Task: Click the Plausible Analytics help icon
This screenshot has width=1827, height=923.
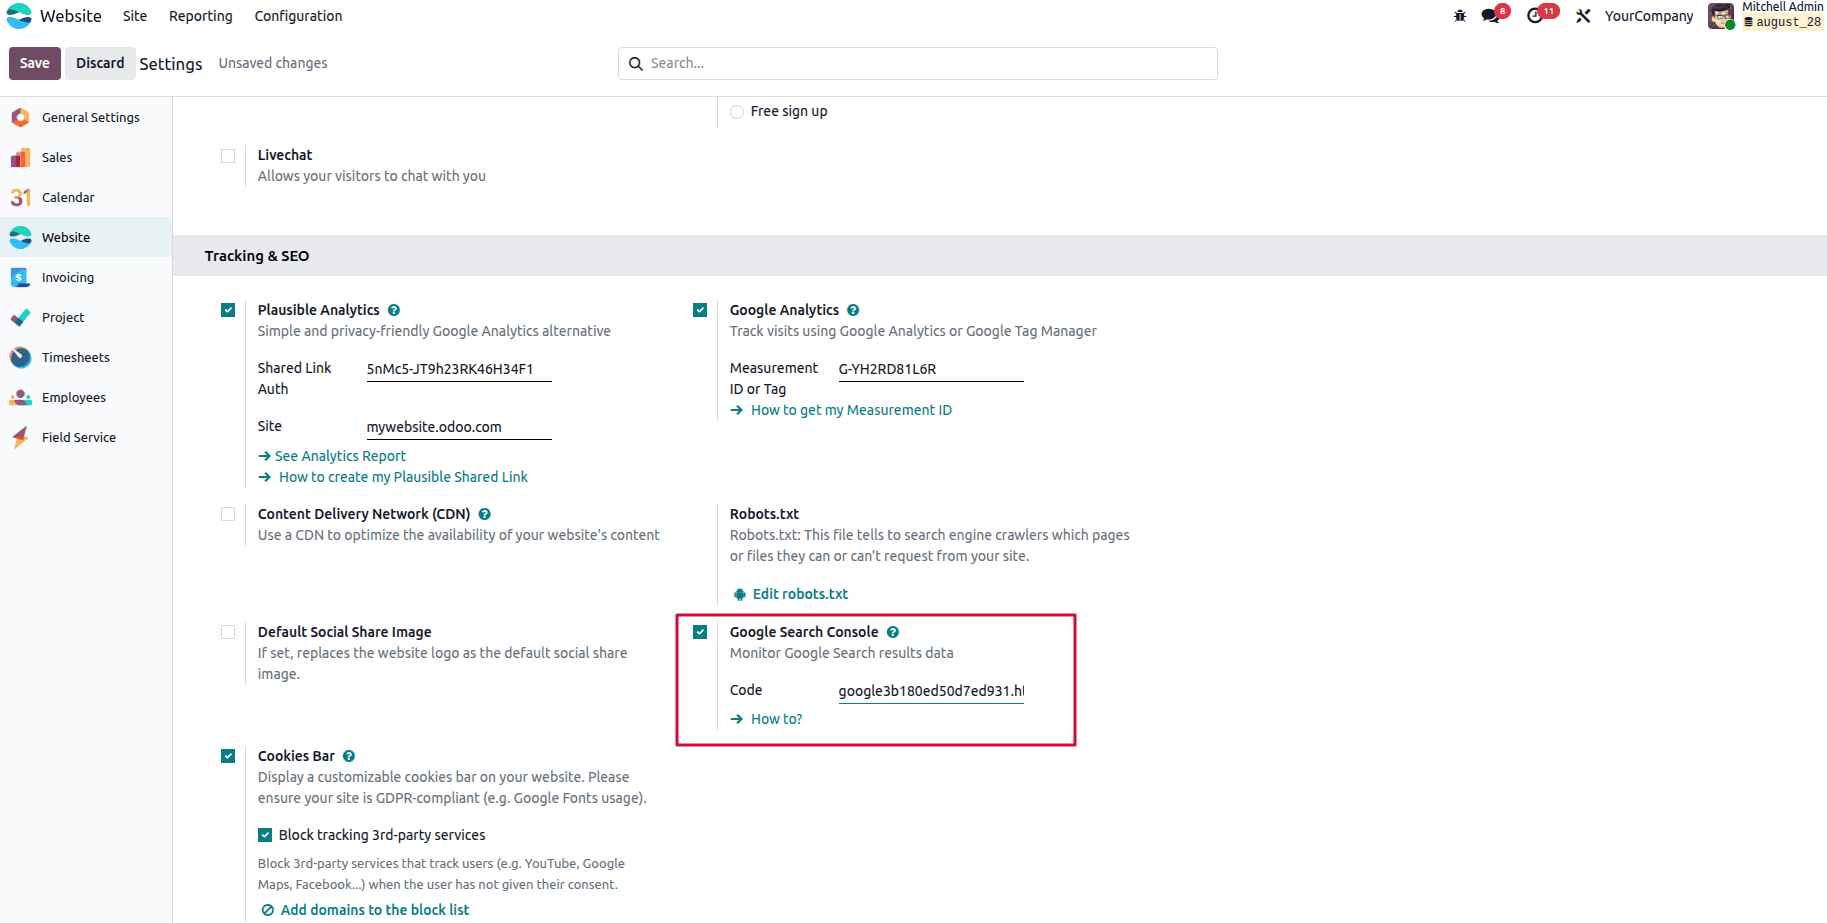Action: tap(394, 310)
